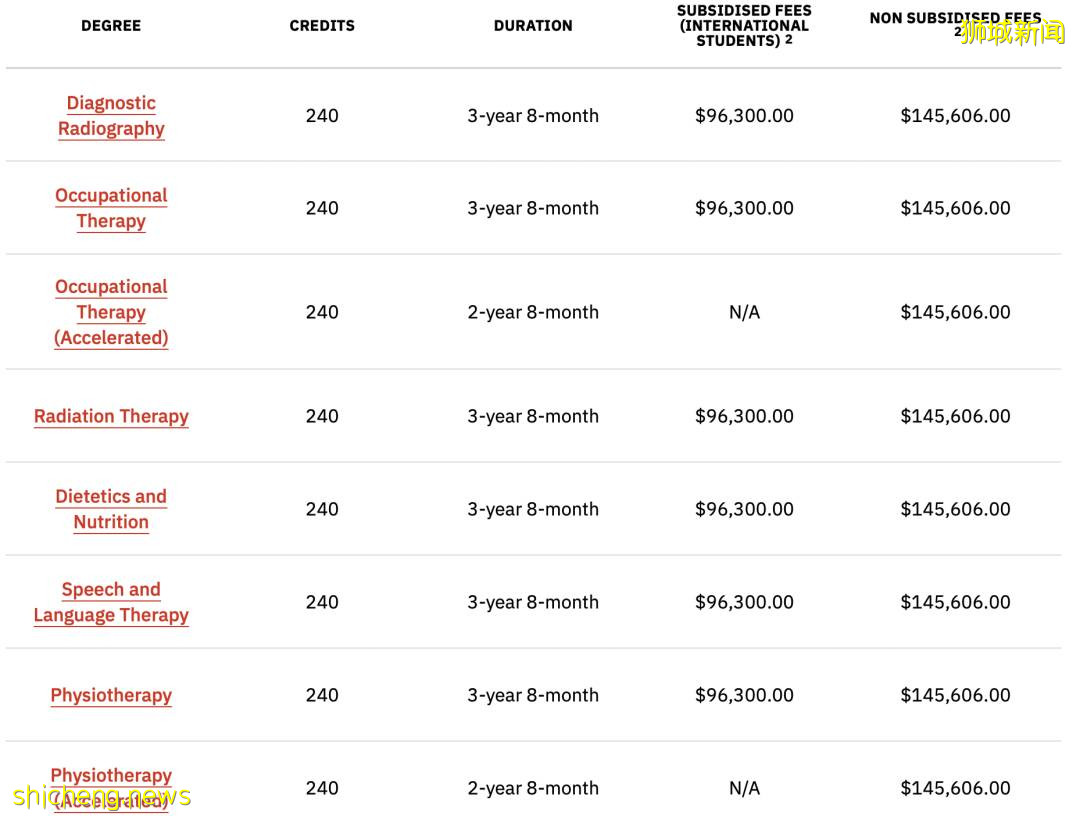Image resolution: width=1080 pixels, height=816 pixels.
Task: Open the Occupational Therapy (Accelerated) link
Action: click(111, 312)
